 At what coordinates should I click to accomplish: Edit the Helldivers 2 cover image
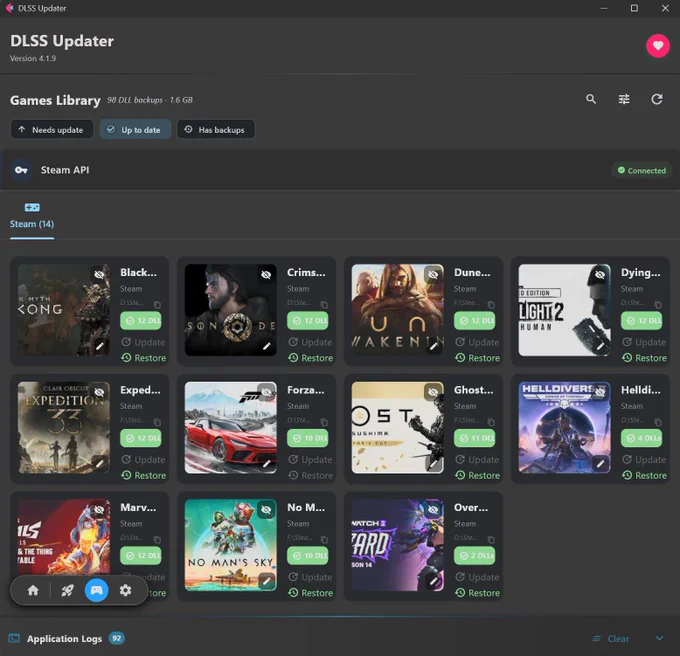[600, 463]
